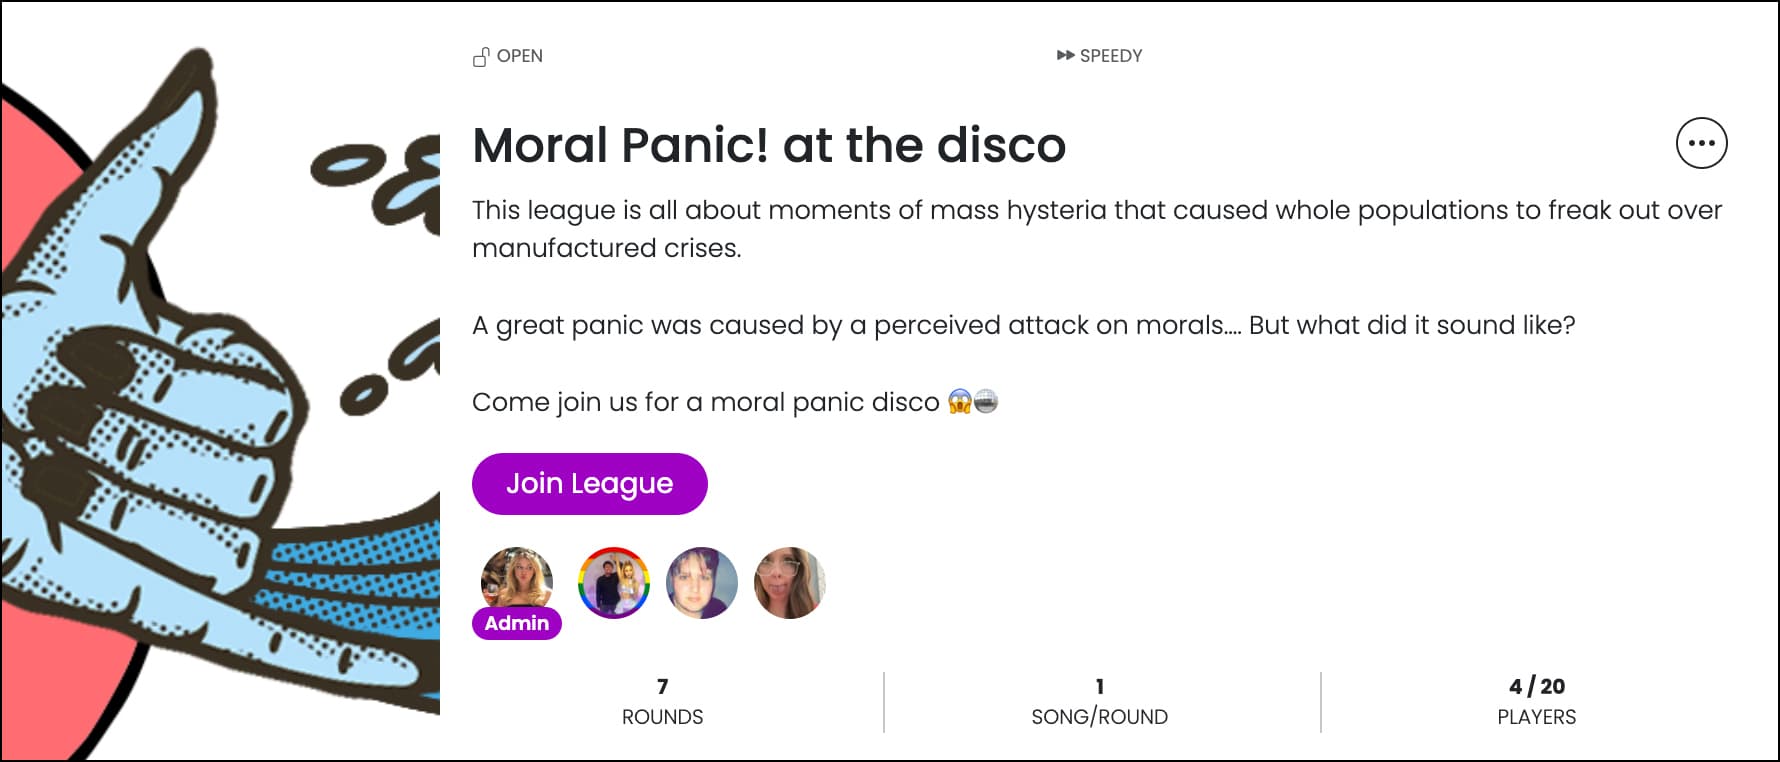The width and height of the screenshot is (1780, 762).
Task: Click the third player avatar with purple tint
Action: point(702,583)
